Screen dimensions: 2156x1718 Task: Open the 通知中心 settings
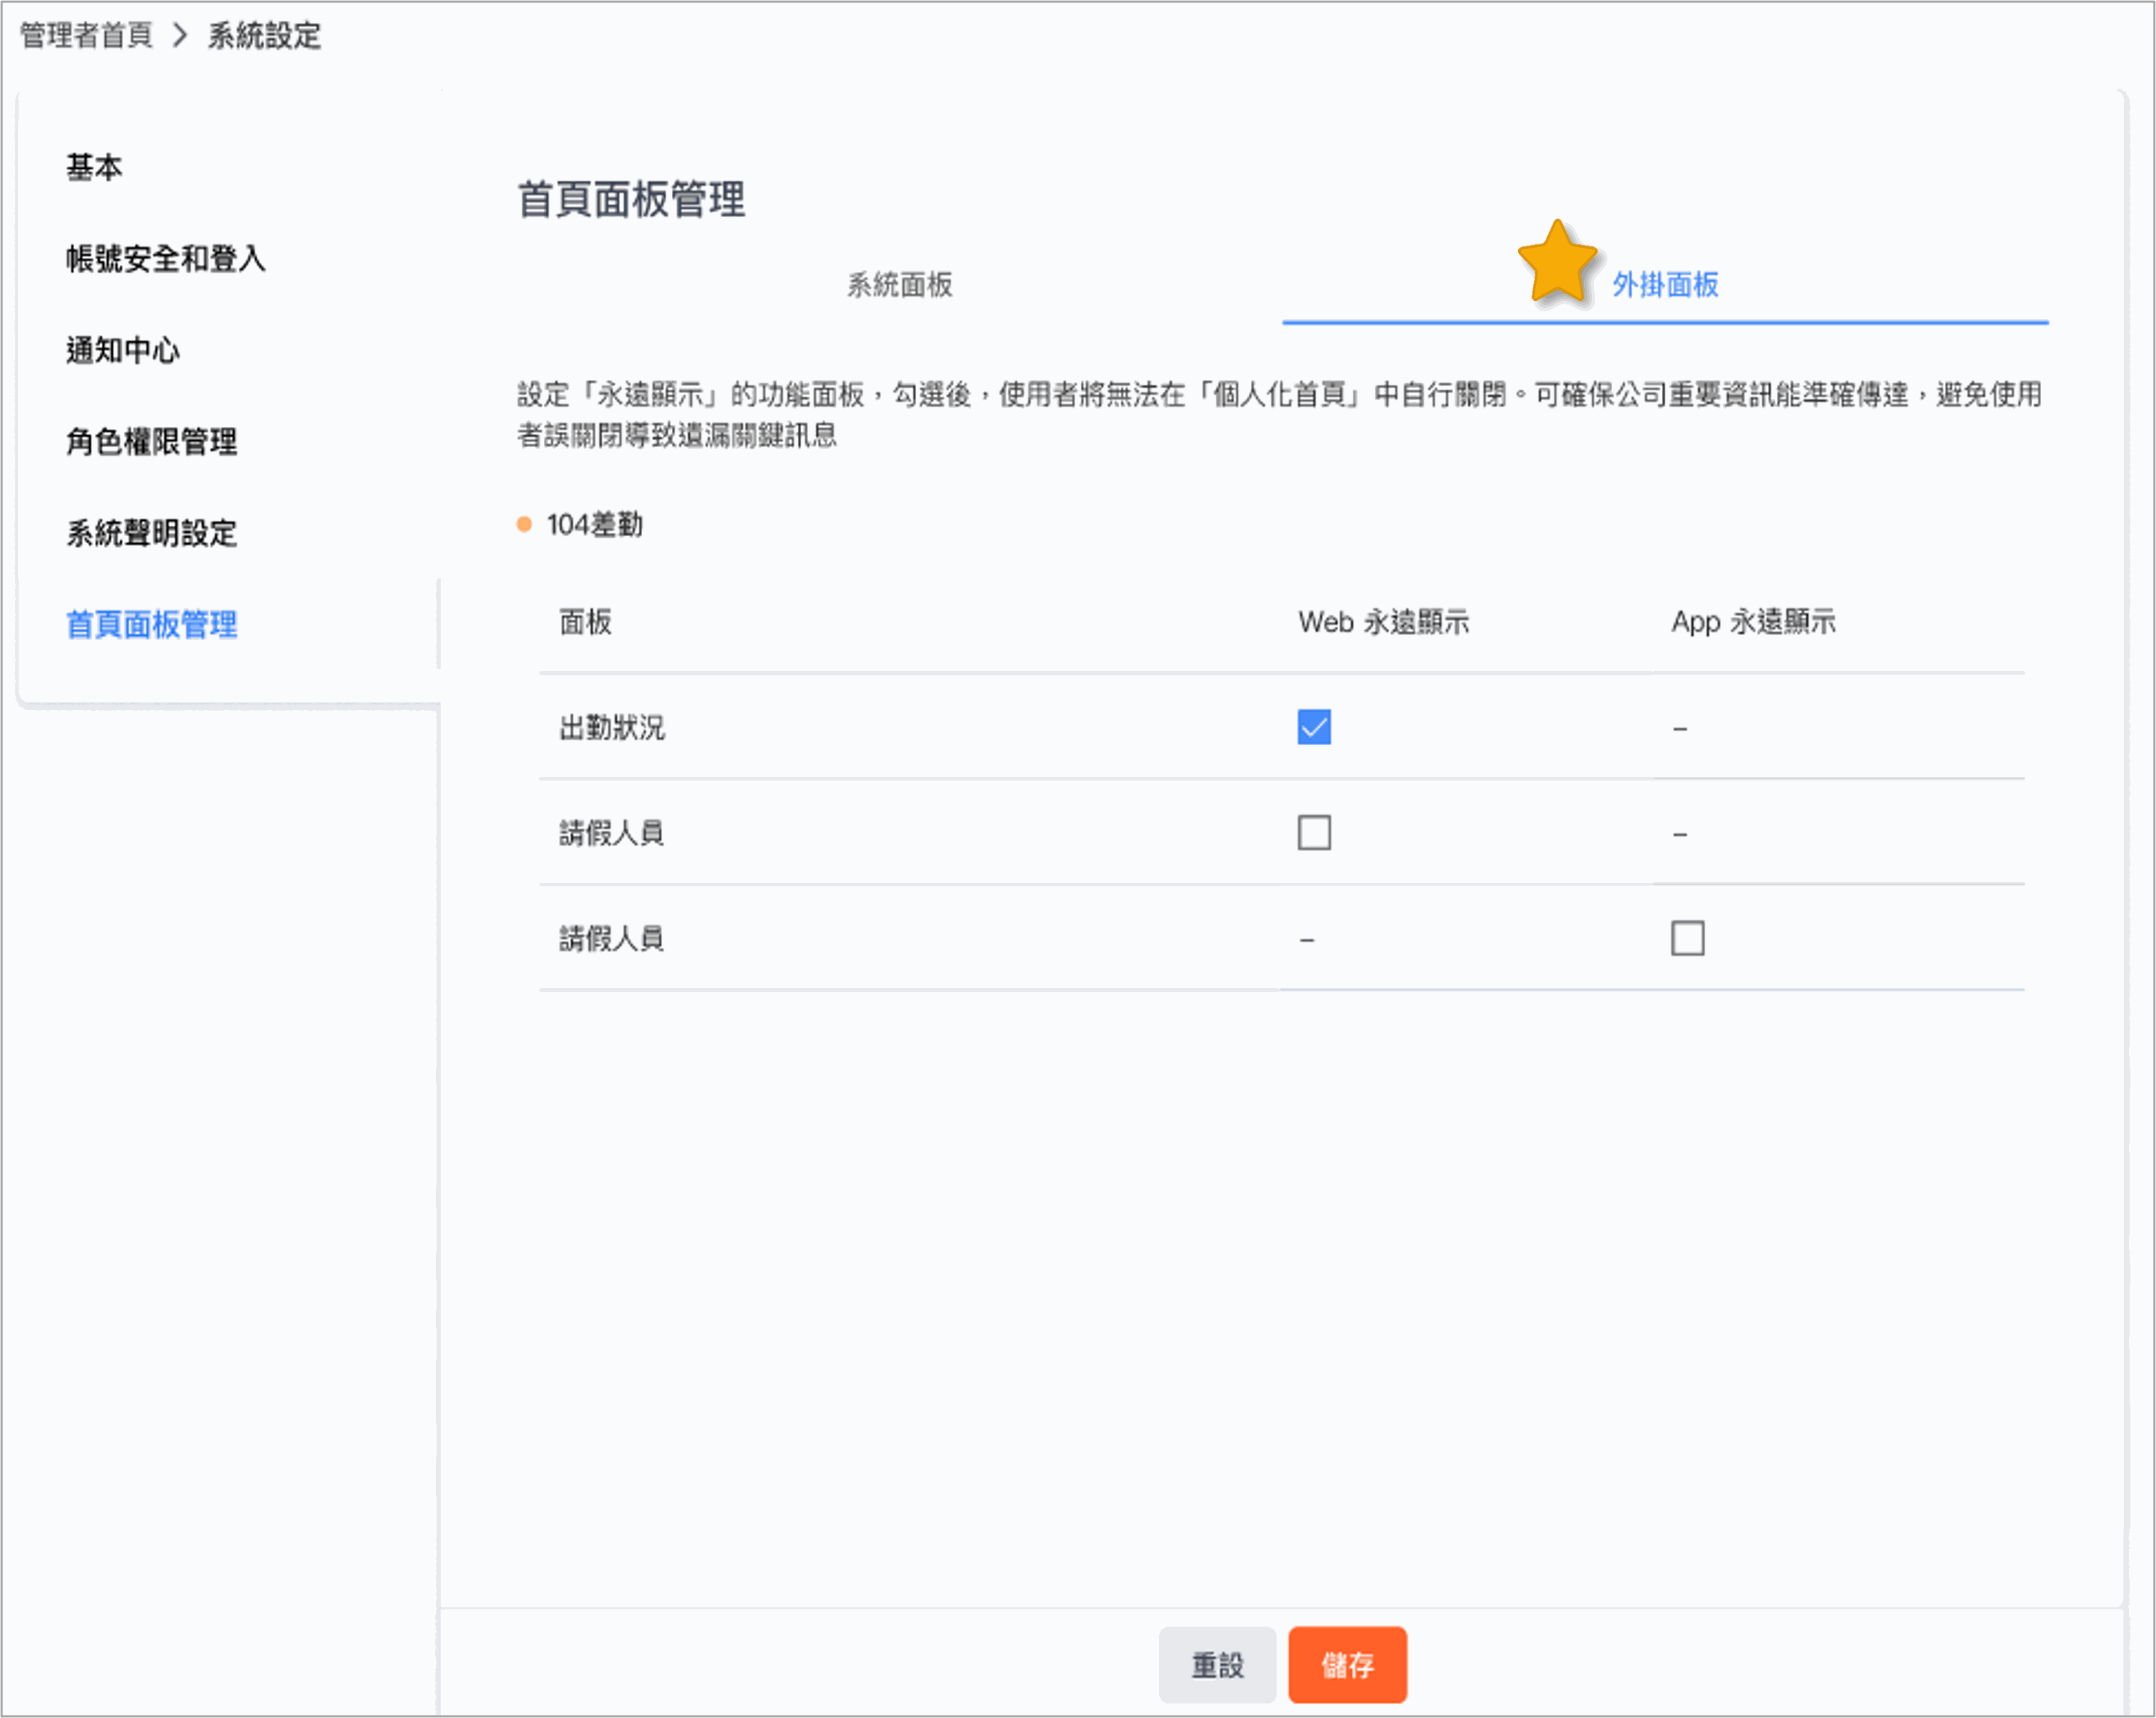pos(123,350)
